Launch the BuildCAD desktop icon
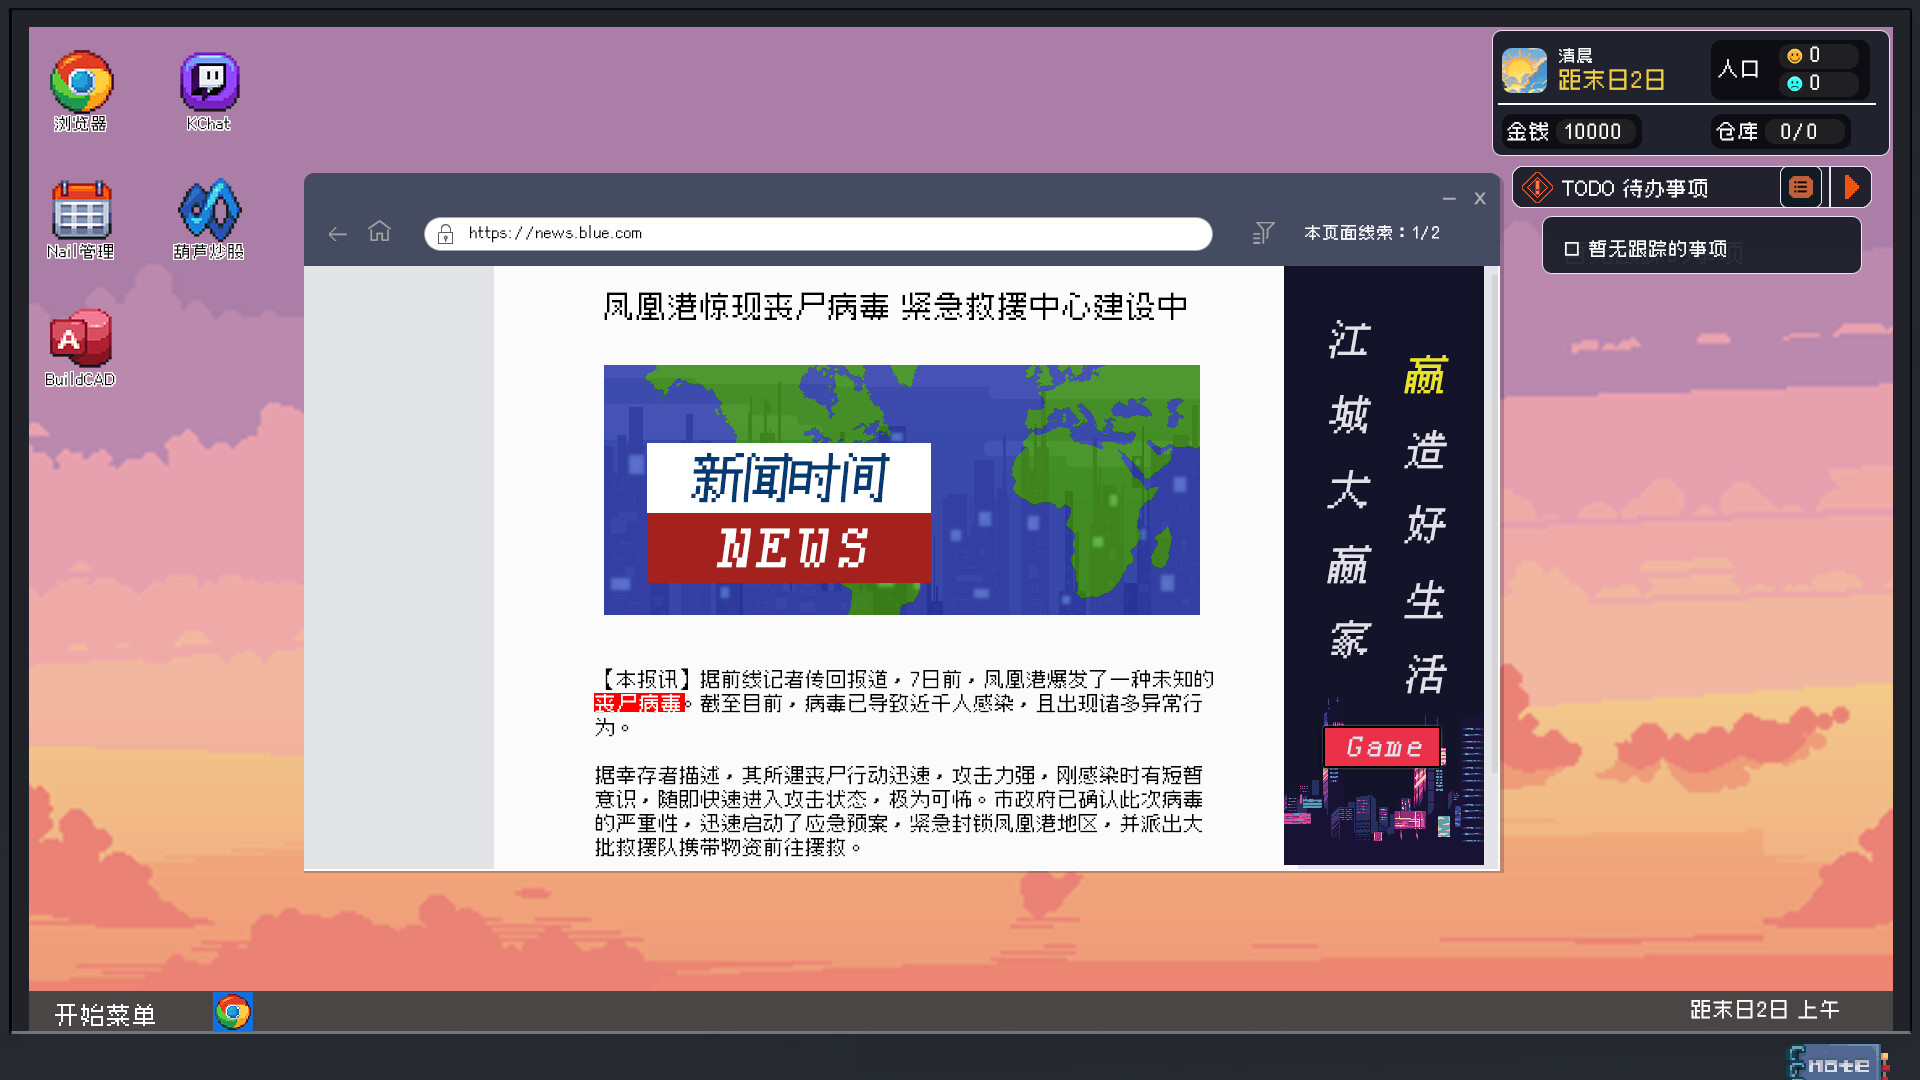The image size is (1920, 1080). pos(81,348)
